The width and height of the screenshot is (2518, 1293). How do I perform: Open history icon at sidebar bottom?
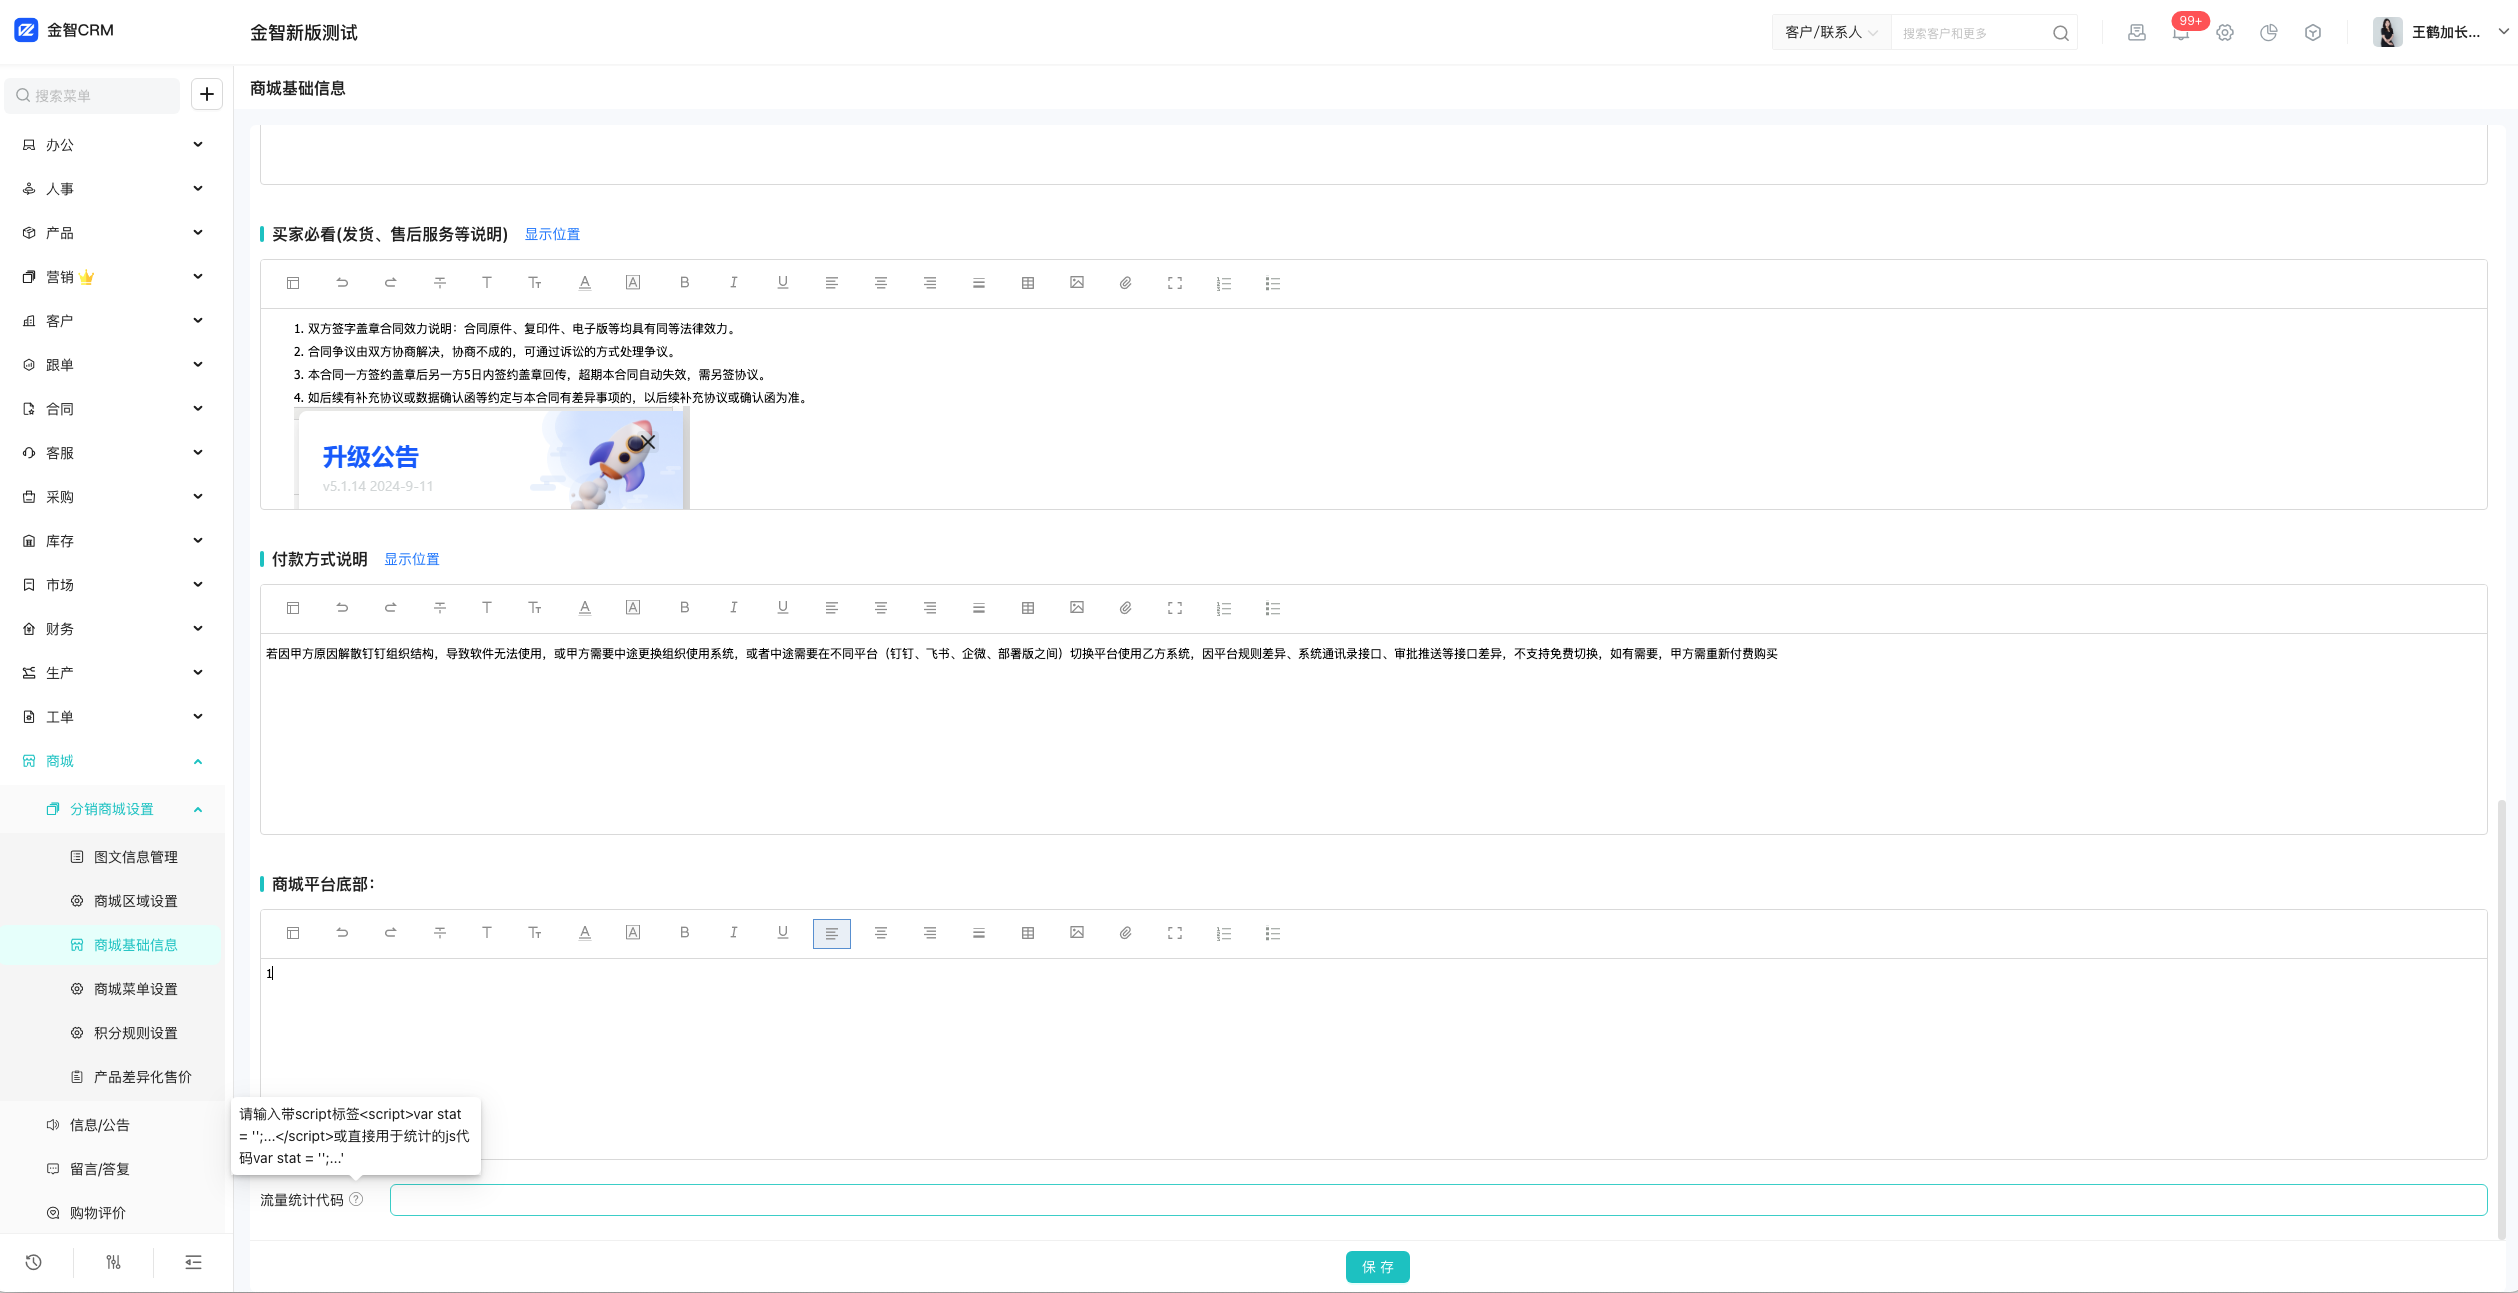coord(33,1262)
